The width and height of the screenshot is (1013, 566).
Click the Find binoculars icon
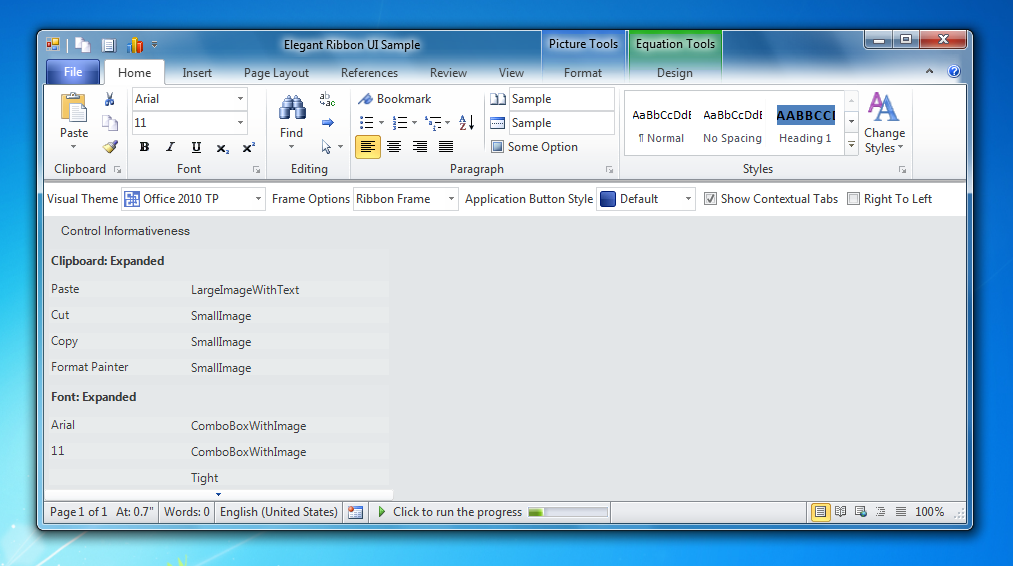pyautogui.click(x=292, y=108)
